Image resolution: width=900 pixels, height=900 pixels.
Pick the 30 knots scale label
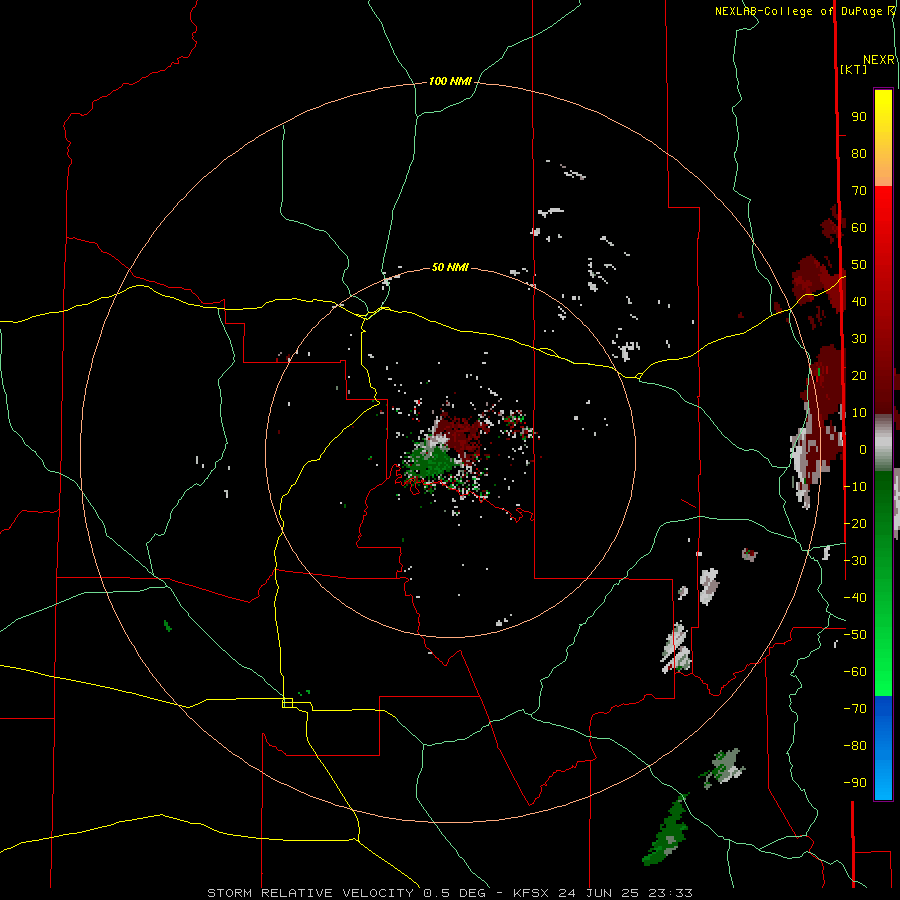859,339
